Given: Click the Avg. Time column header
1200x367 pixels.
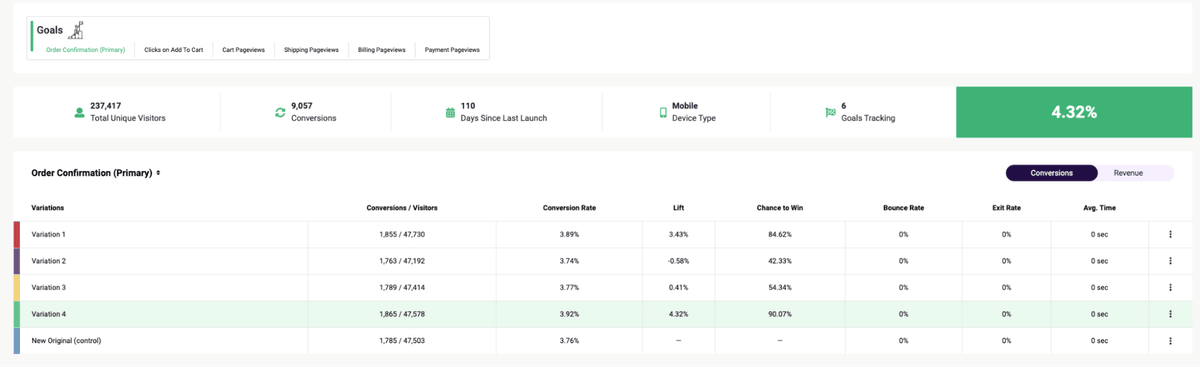Looking at the screenshot, I should click(x=1099, y=208).
